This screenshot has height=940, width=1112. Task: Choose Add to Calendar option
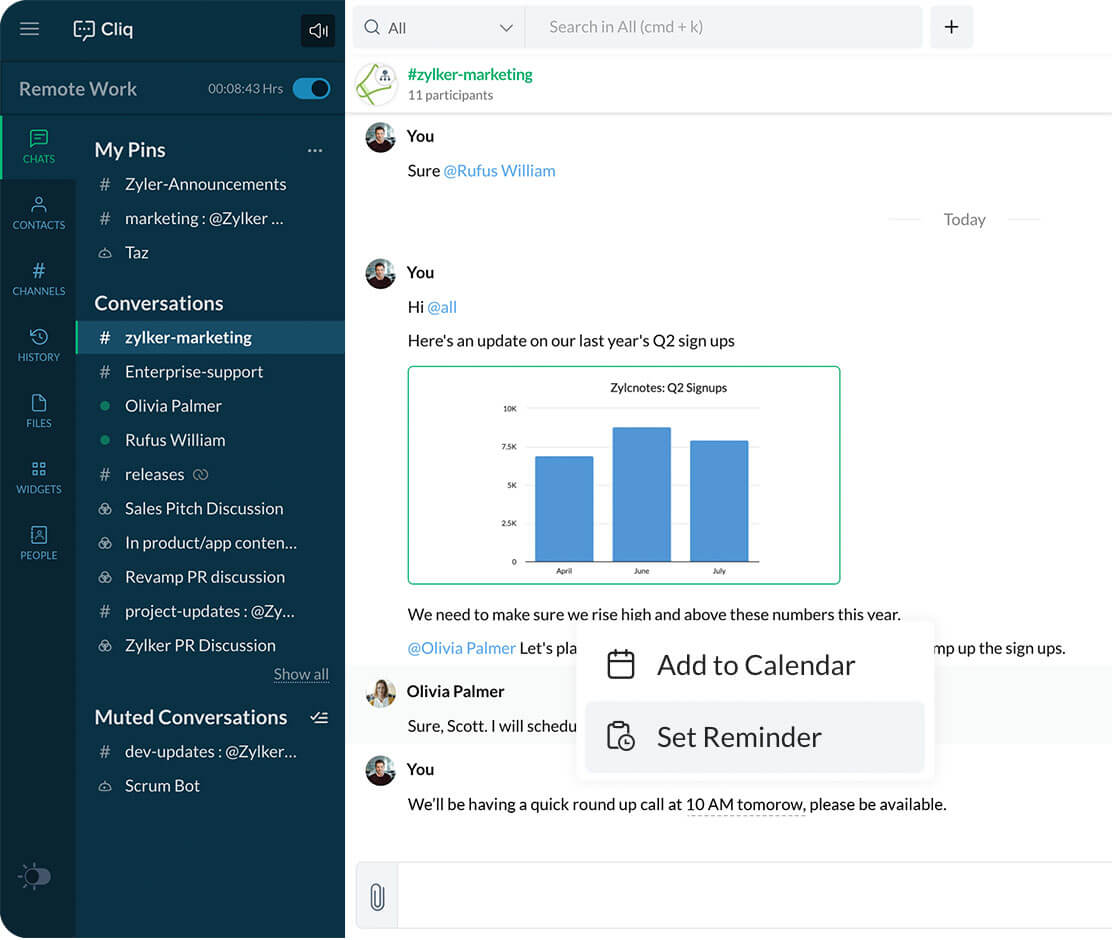[755, 665]
